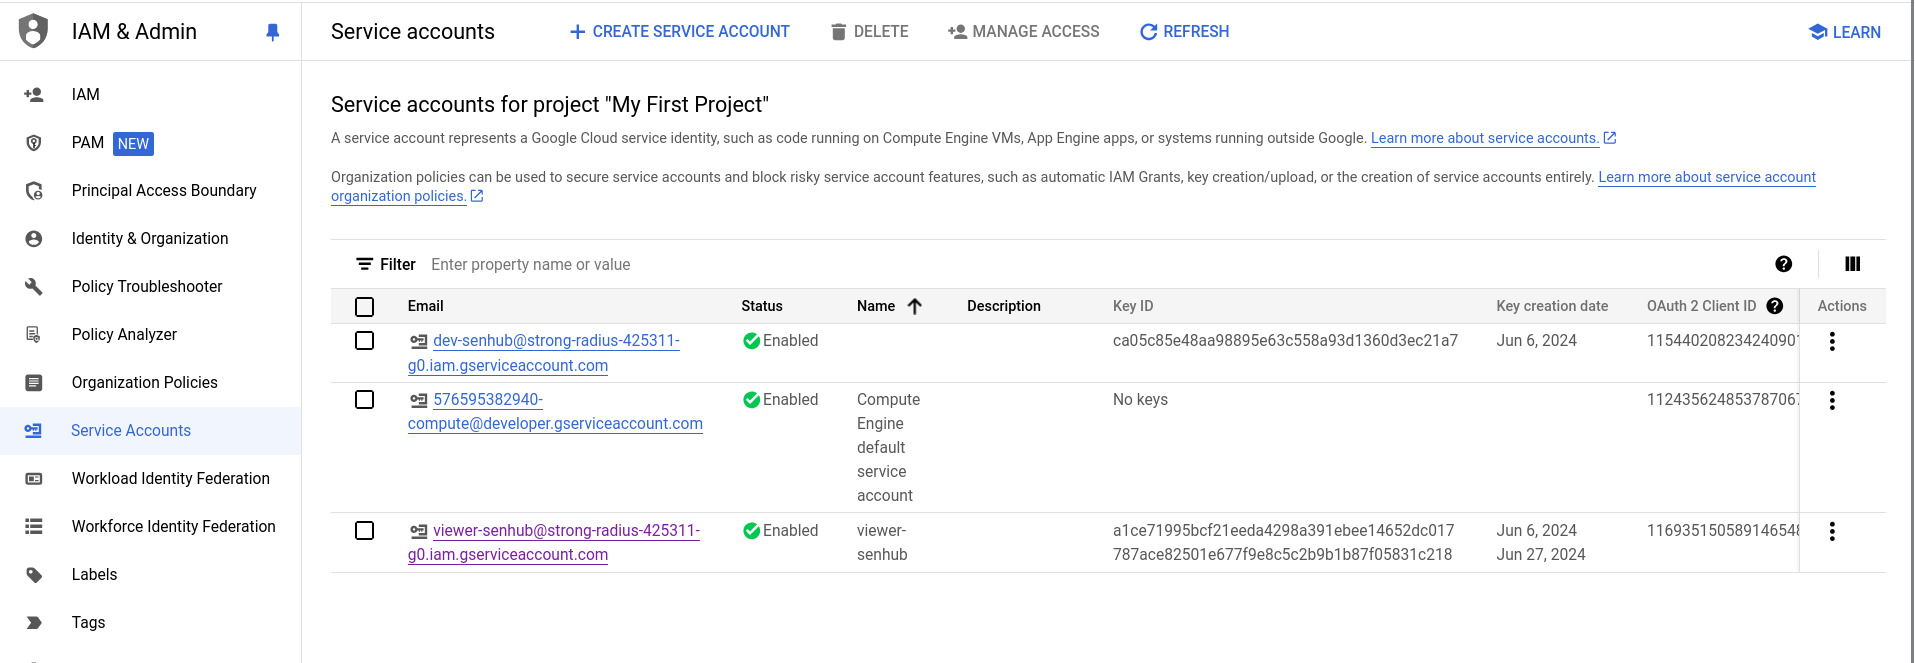The height and width of the screenshot is (663, 1915).
Task: Click the Status column header
Action: point(762,306)
